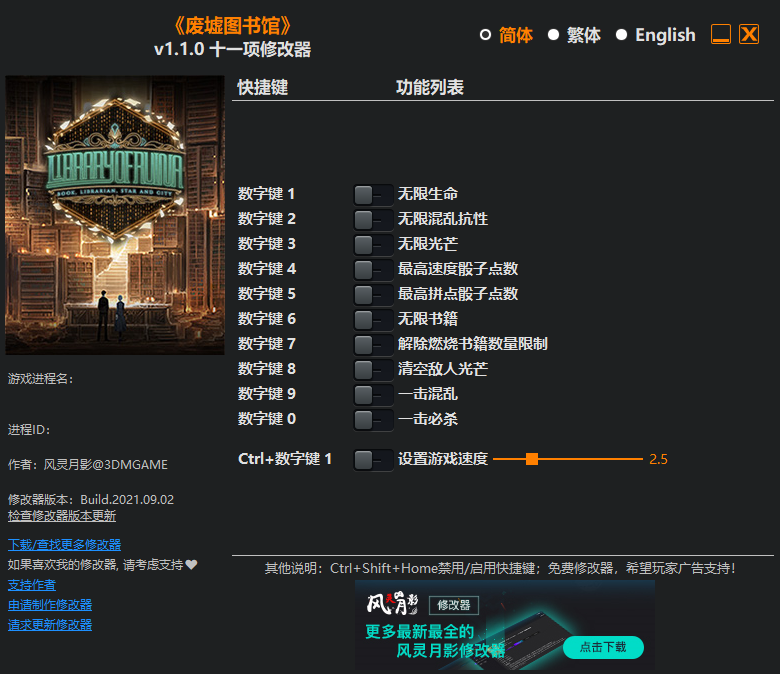Click 其他说明 hotkey notice text
Image resolution: width=780 pixels, height=674 pixels.
[x=500, y=568]
